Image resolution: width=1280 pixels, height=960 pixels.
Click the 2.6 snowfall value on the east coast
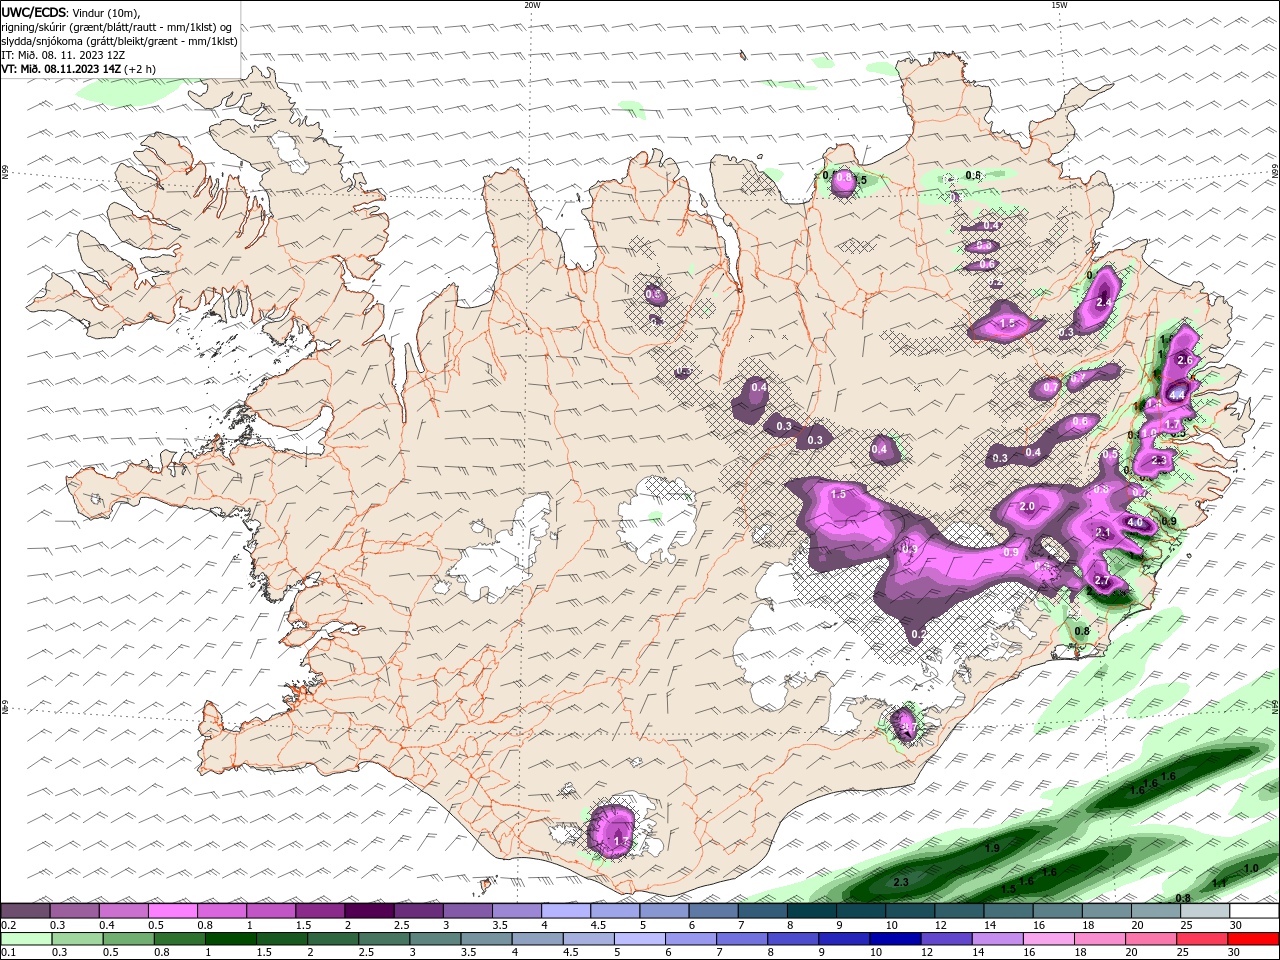coord(1186,360)
